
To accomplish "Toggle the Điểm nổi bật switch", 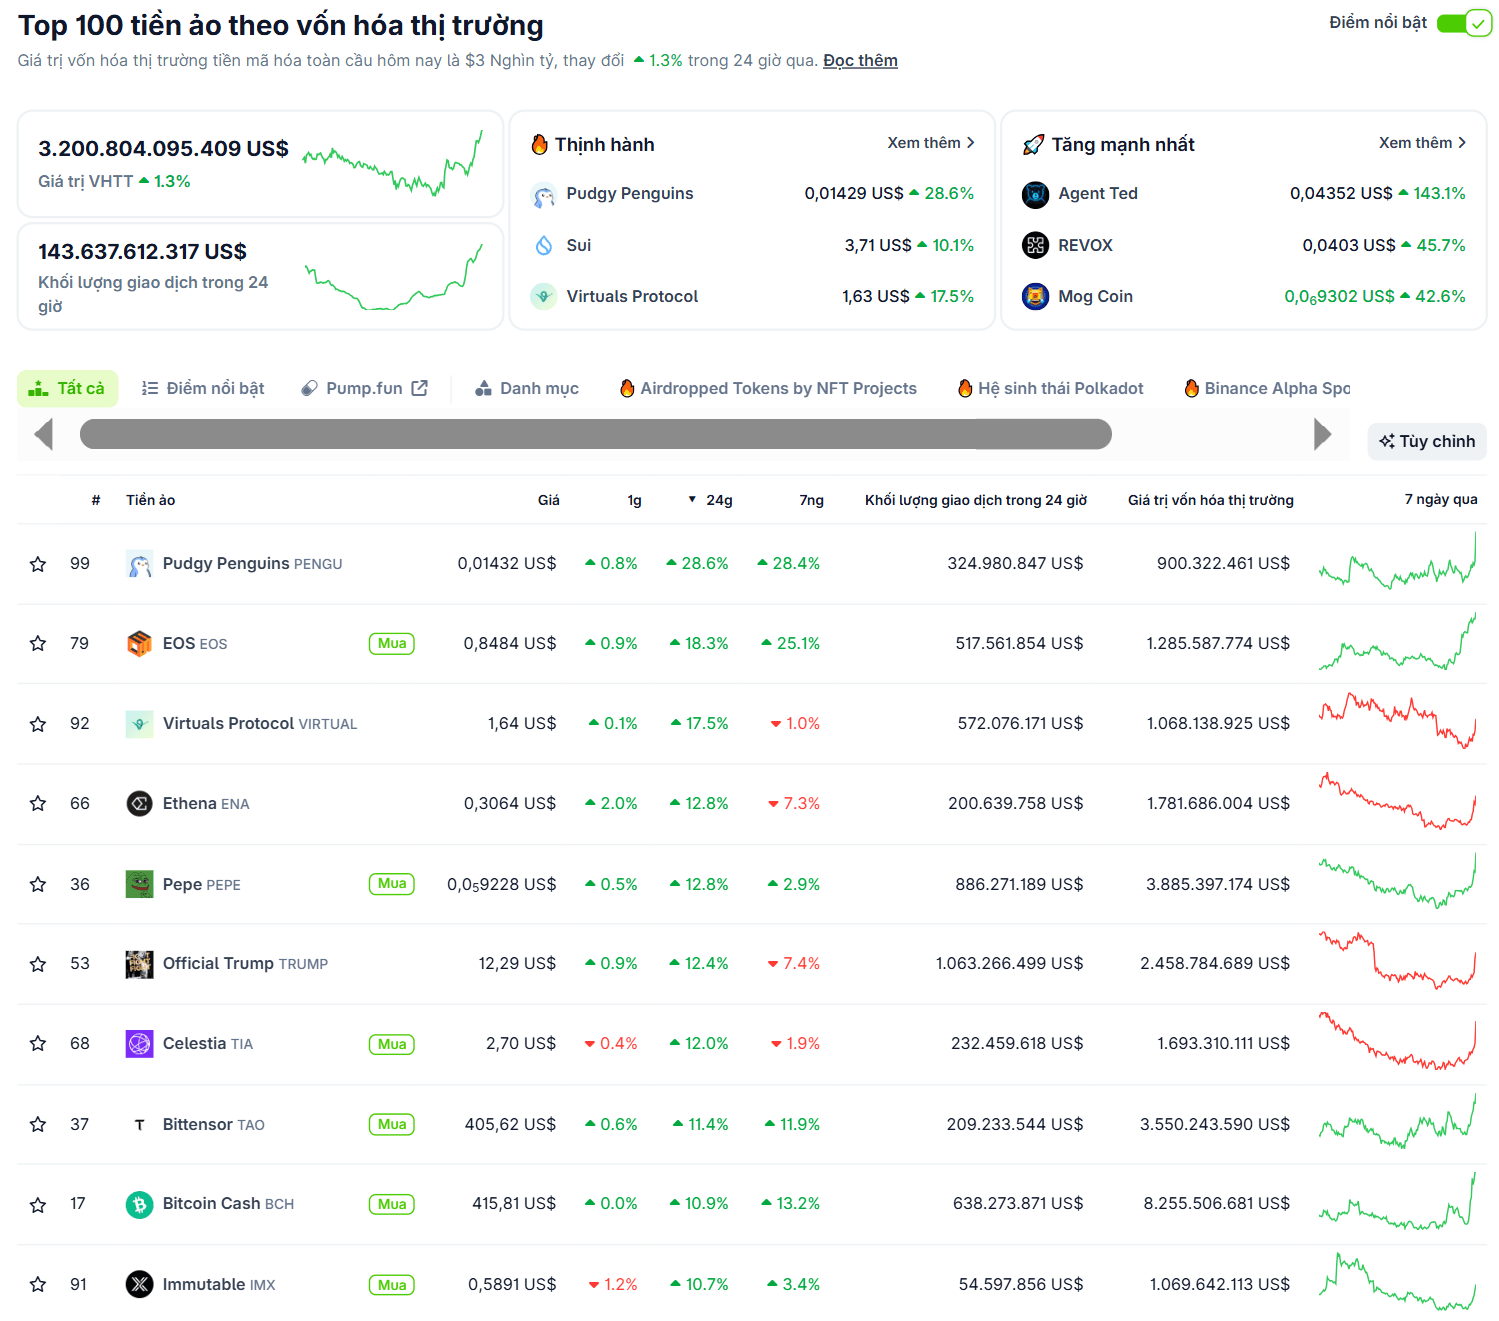I will click(x=1464, y=23).
